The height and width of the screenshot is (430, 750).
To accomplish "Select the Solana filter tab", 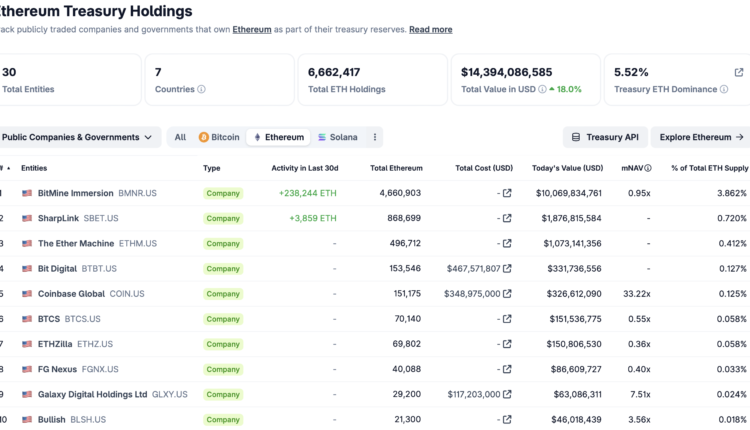I will pos(337,137).
